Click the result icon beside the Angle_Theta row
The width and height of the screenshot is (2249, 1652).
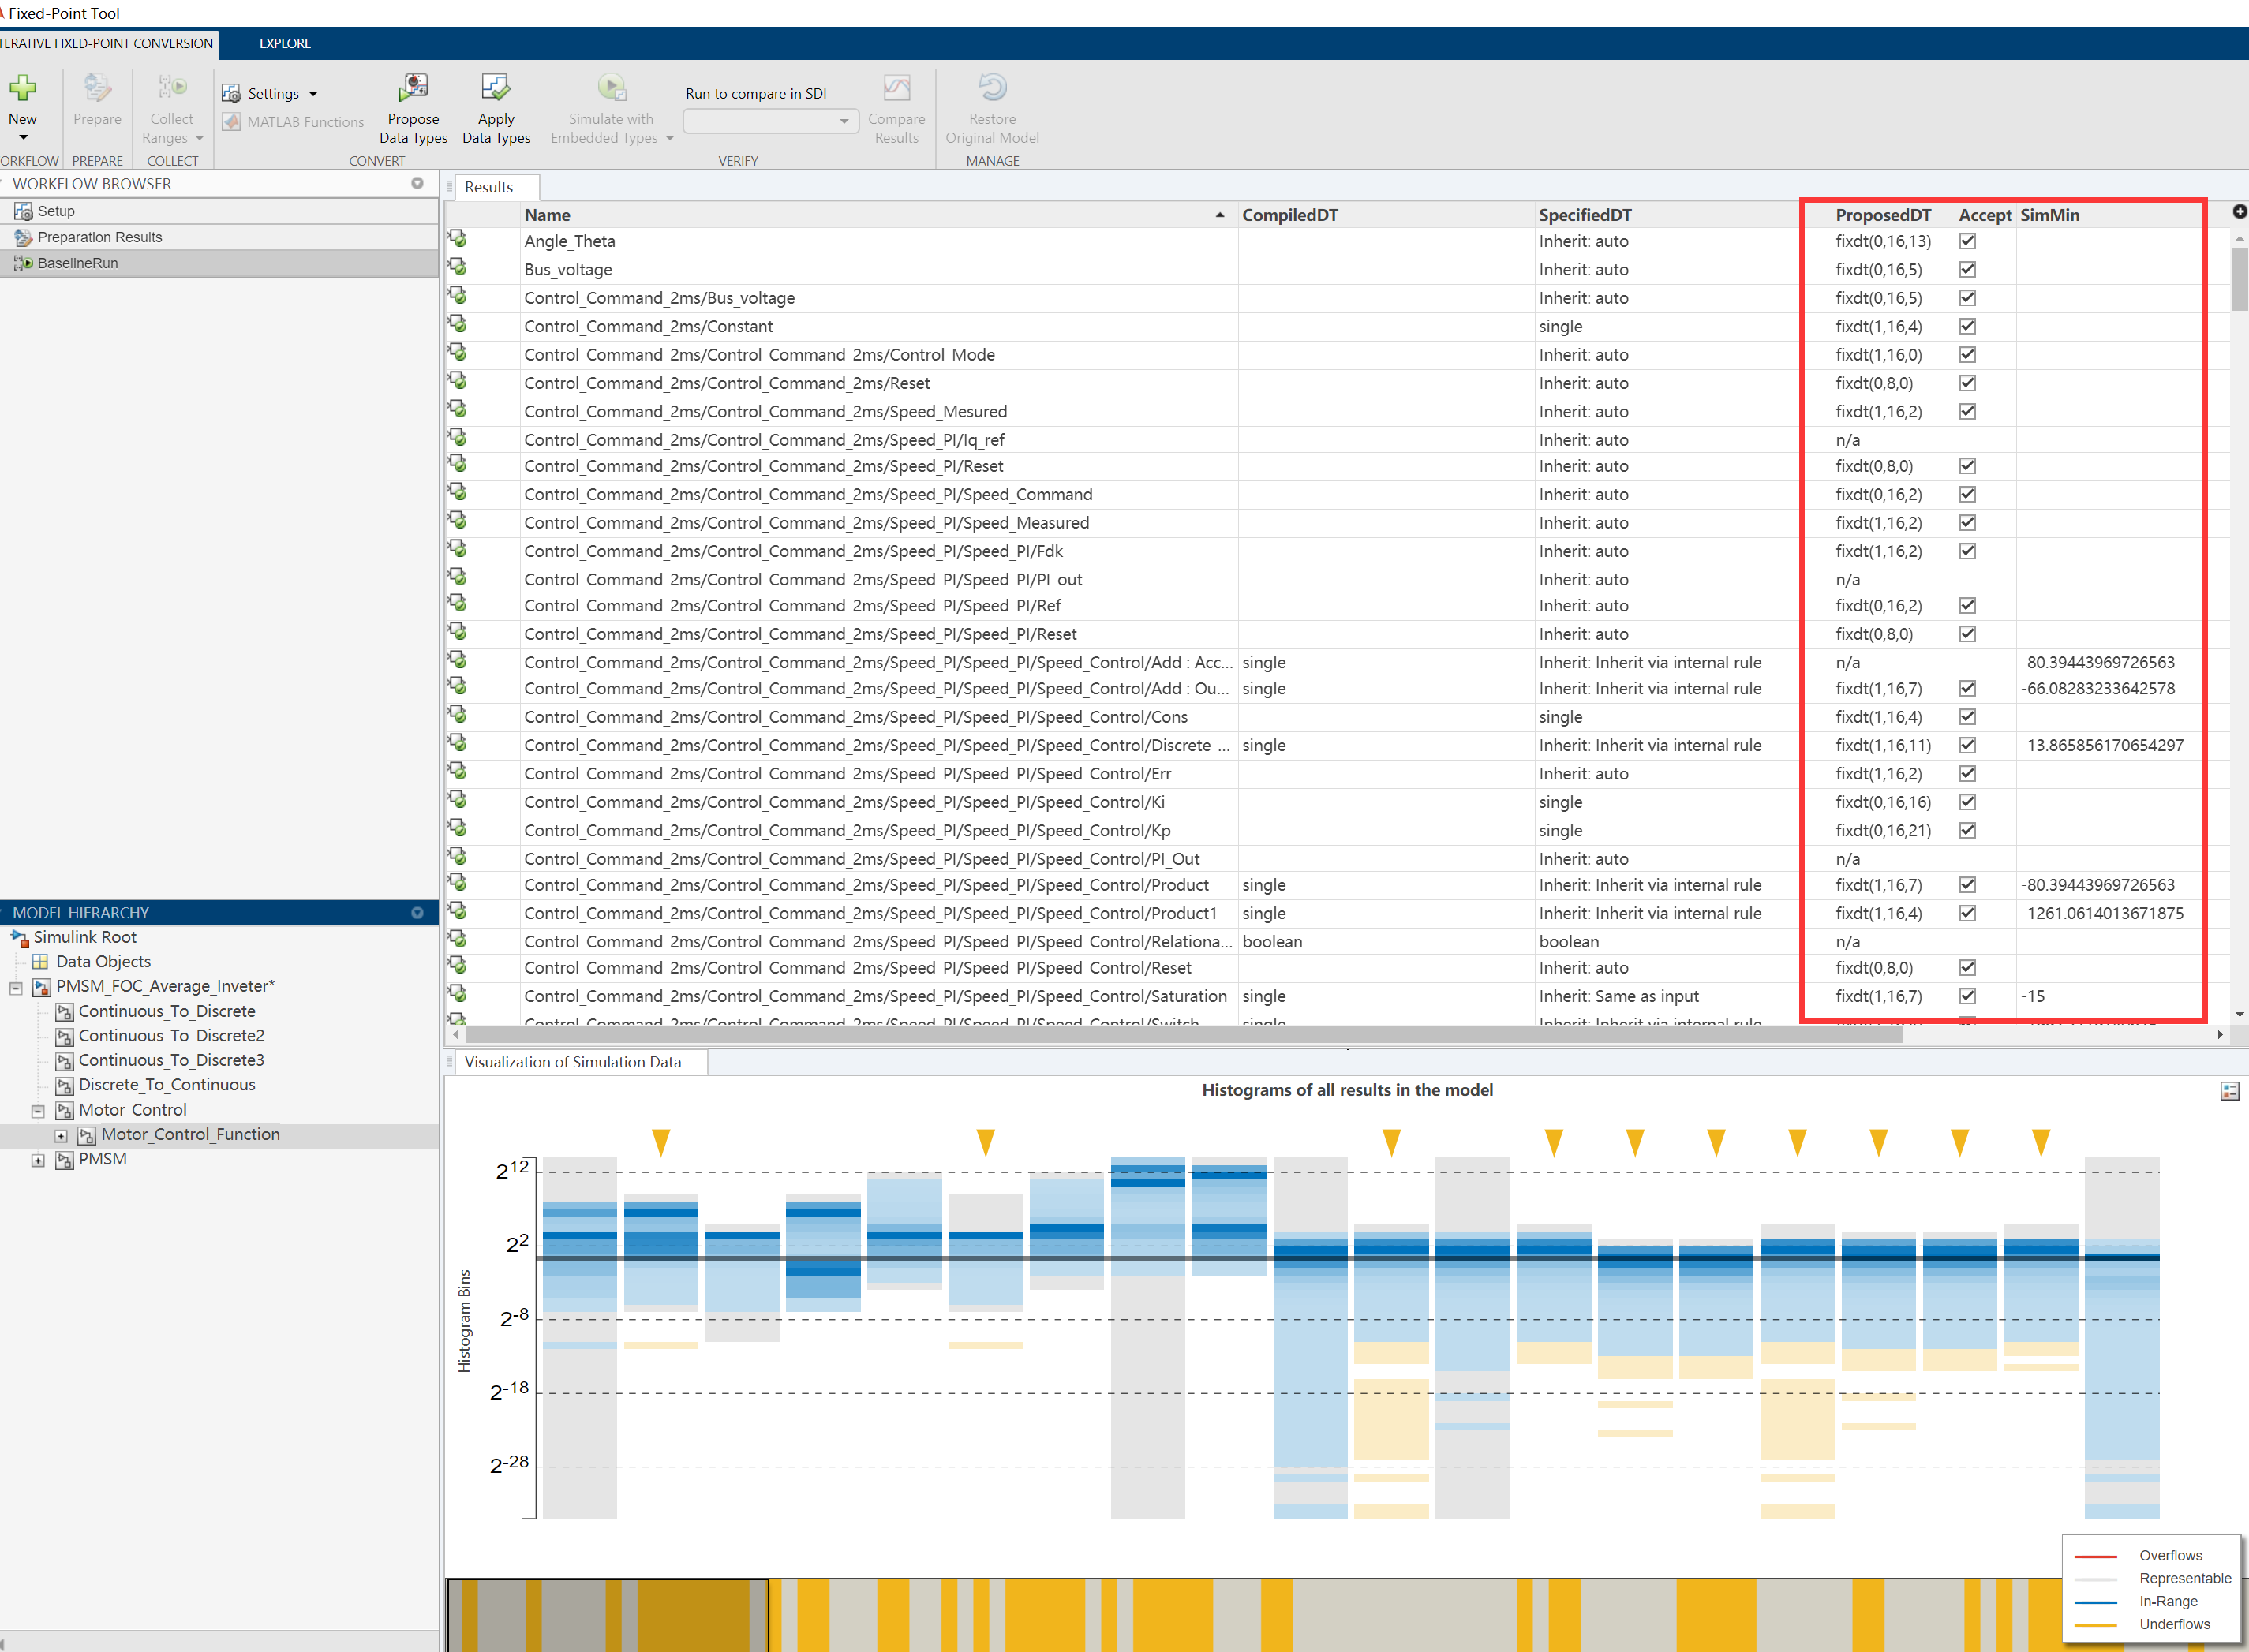pyautogui.click(x=458, y=240)
